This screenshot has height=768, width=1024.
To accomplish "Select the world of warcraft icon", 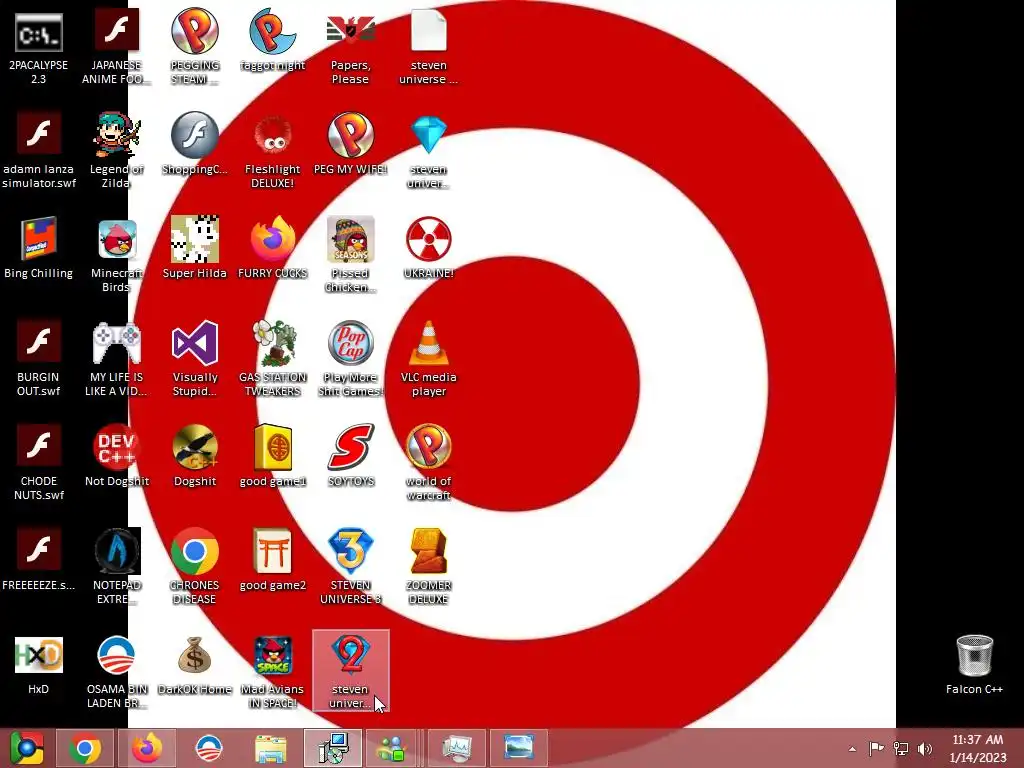I will tap(428, 462).
